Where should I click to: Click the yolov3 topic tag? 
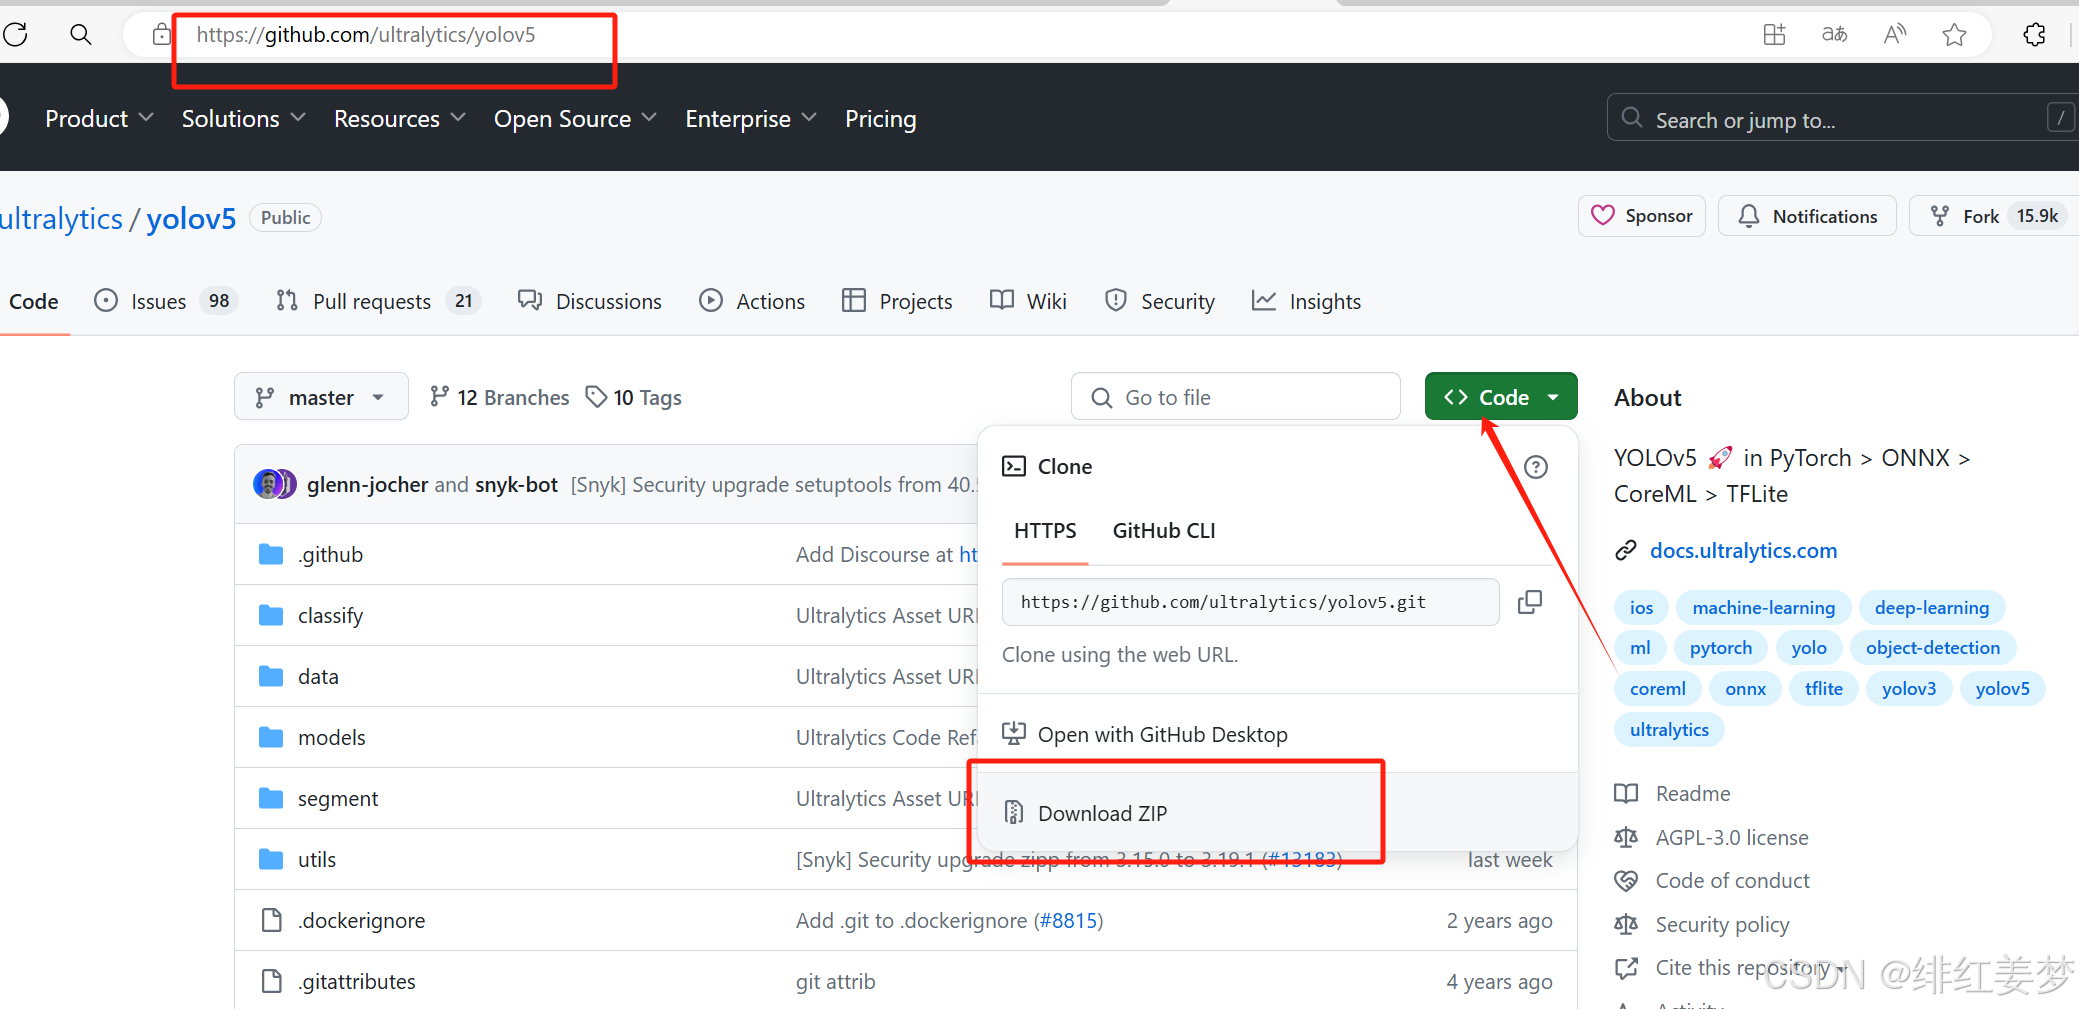pyautogui.click(x=1909, y=688)
